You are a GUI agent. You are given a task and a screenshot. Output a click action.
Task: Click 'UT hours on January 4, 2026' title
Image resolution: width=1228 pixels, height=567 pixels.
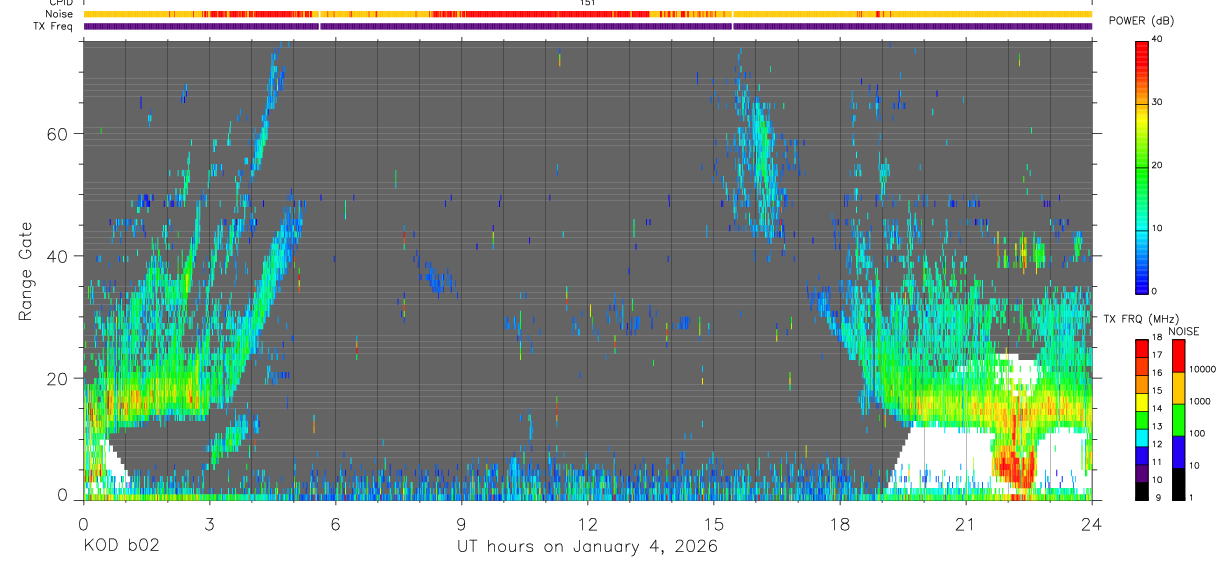click(587, 547)
